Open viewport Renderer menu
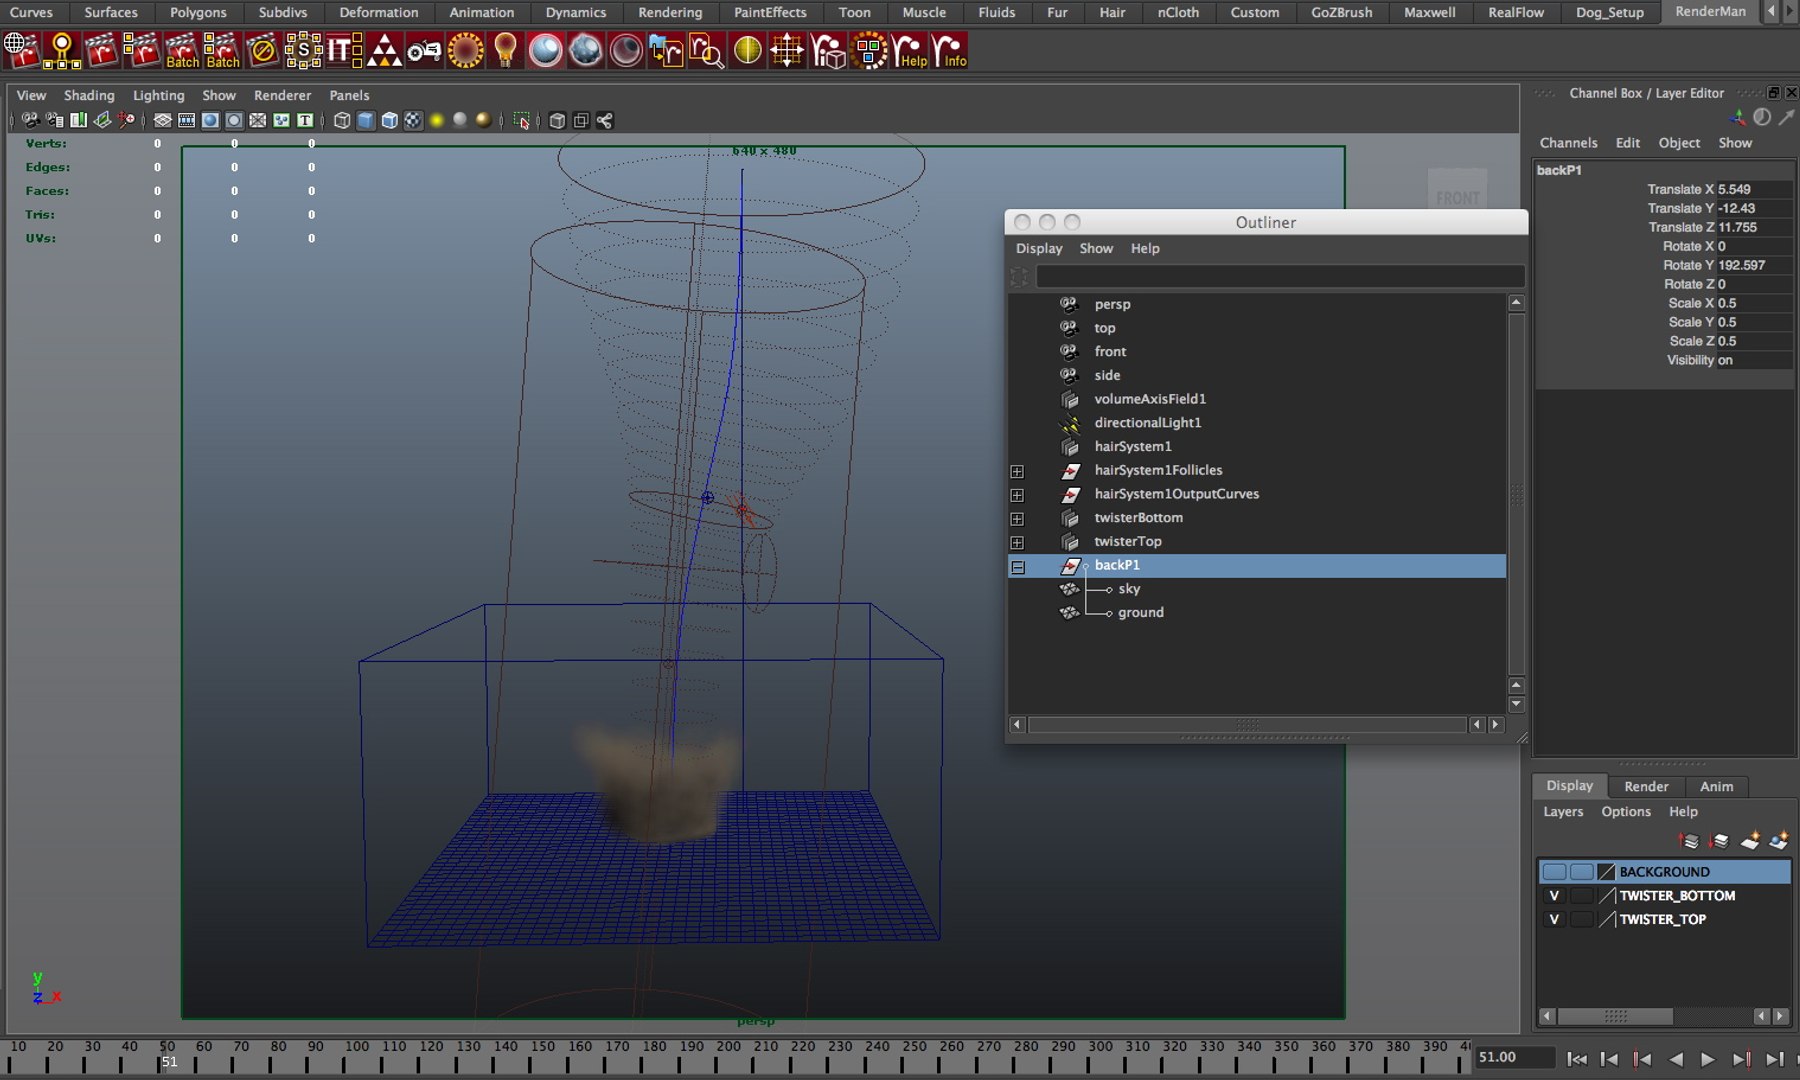 tap(282, 95)
